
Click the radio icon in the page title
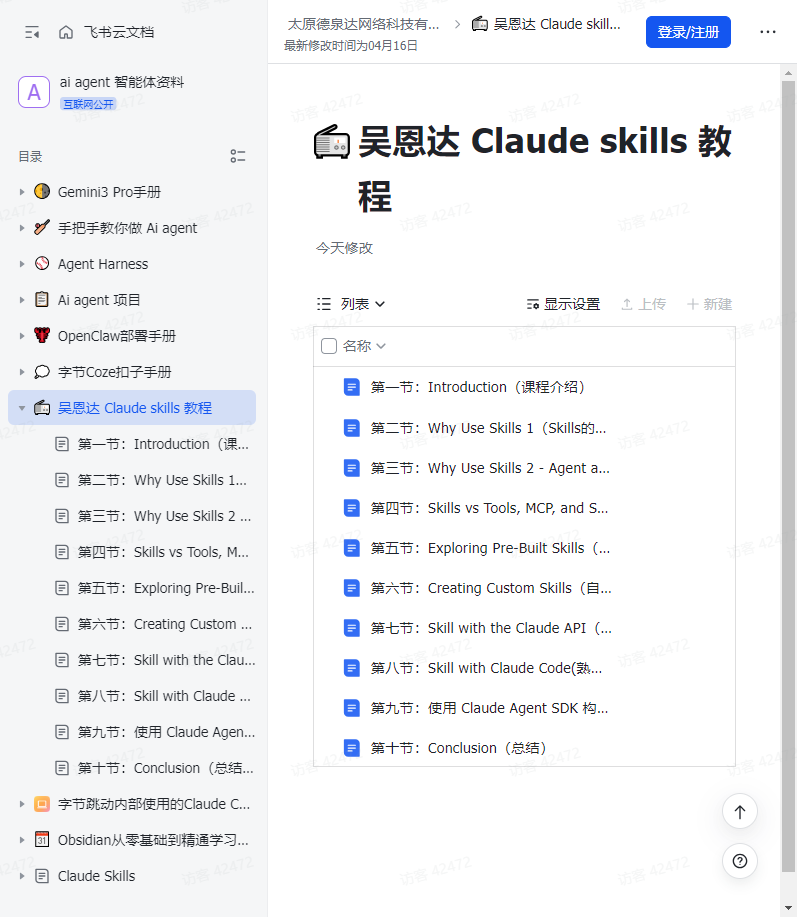pyautogui.click(x=332, y=142)
